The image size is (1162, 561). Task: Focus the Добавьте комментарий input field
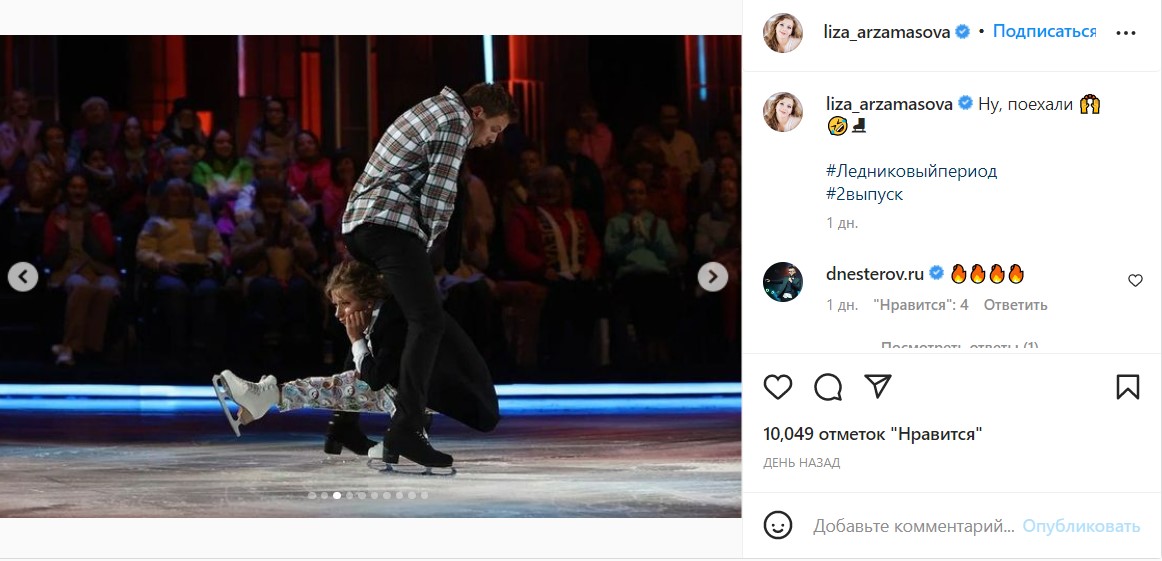pos(913,527)
